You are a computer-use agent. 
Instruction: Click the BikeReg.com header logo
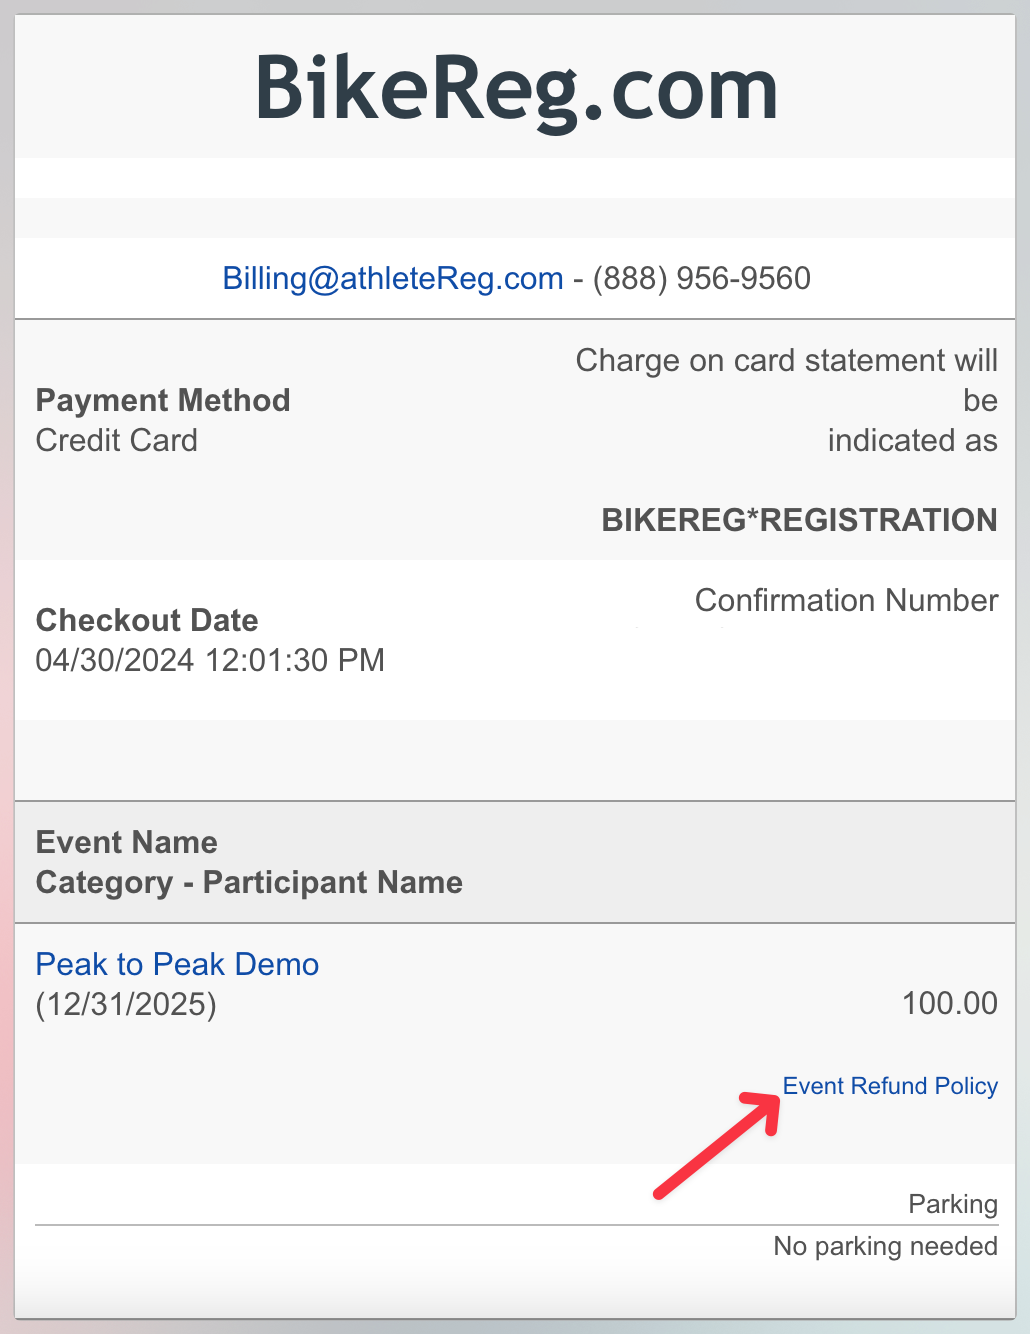516,90
